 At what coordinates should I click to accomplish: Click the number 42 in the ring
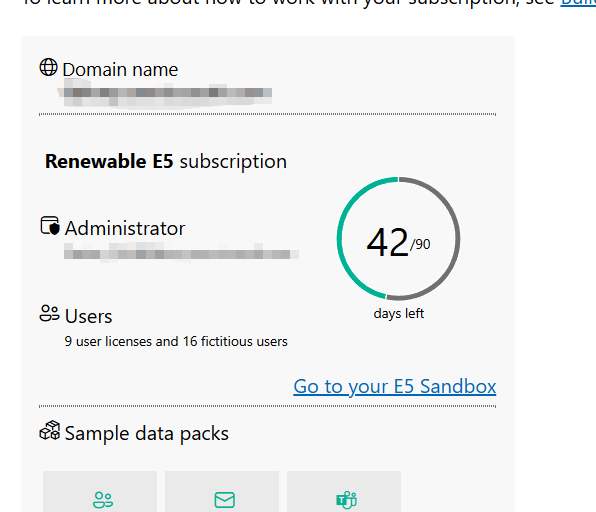point(387,242)
